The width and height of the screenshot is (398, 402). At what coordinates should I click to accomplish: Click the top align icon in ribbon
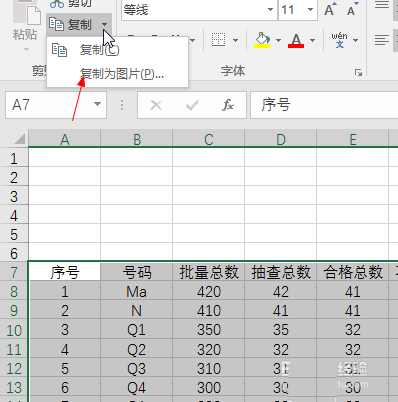pyautogui.click(x=382, y=5)
